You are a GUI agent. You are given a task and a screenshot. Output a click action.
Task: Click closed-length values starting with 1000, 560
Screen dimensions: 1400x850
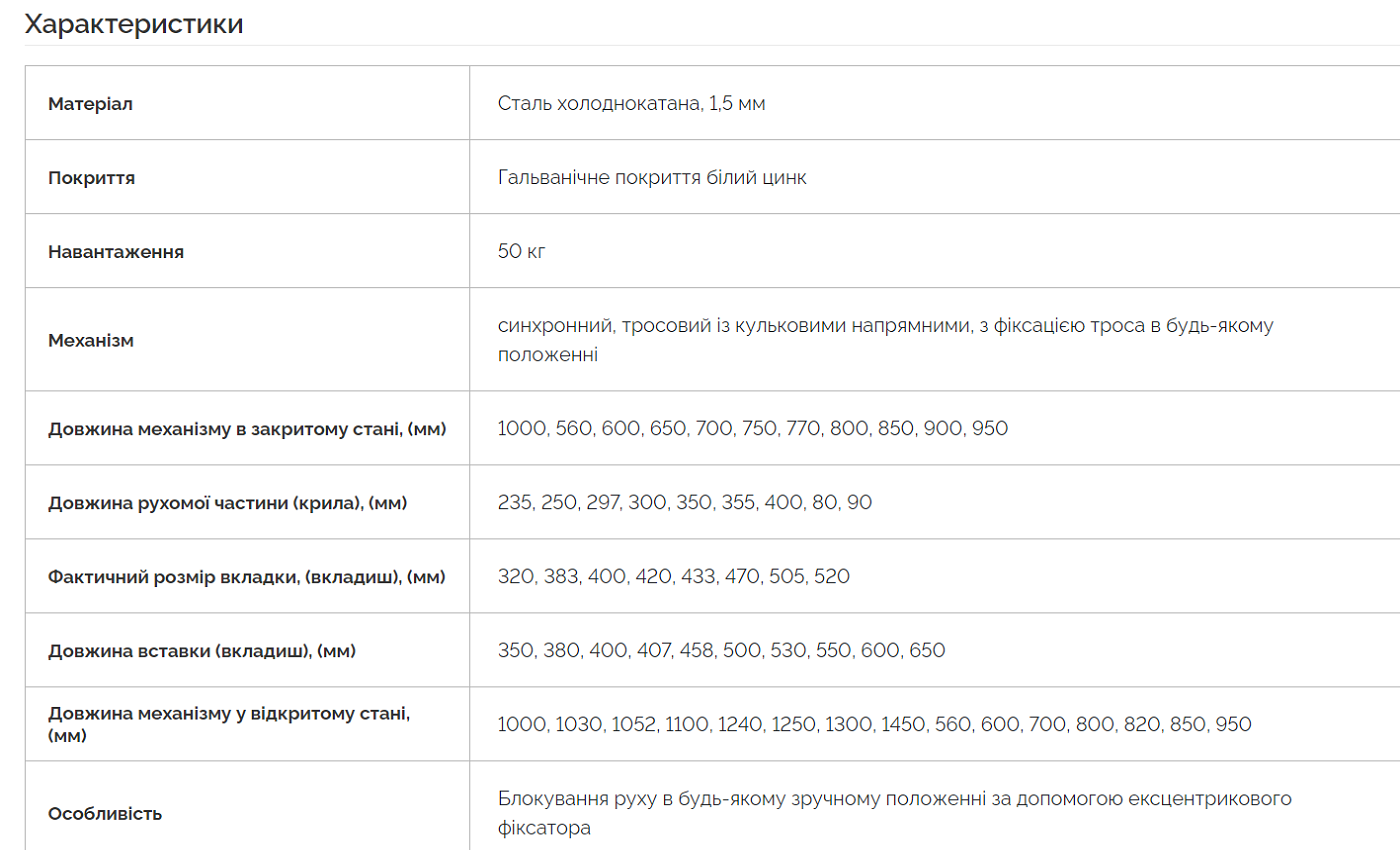pyautogui.click(x=753, y=428)
